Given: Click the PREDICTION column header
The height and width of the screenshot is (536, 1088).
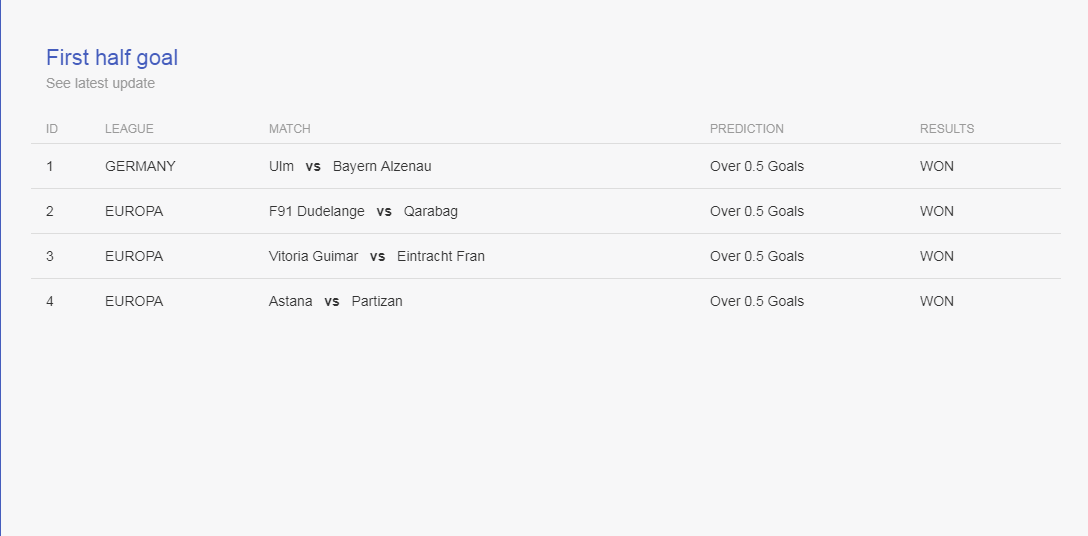Looking at the screenshot, I should tap(747, 128).
